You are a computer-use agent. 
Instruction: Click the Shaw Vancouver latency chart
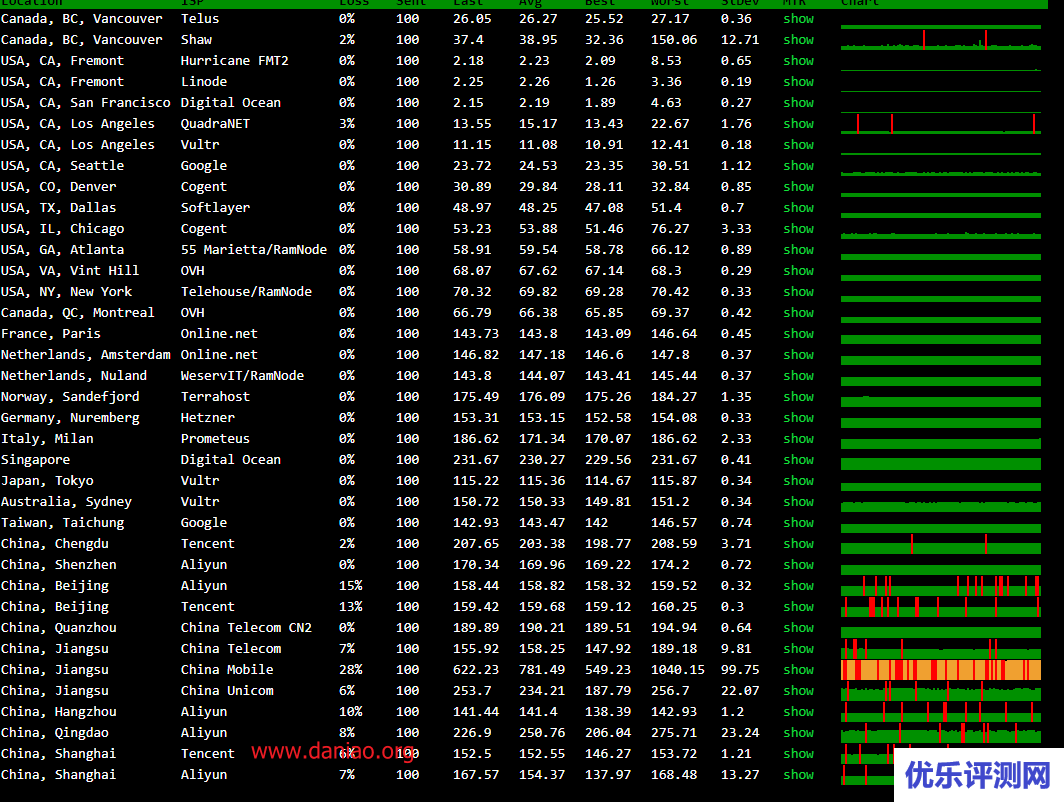(x=940, y=41)
